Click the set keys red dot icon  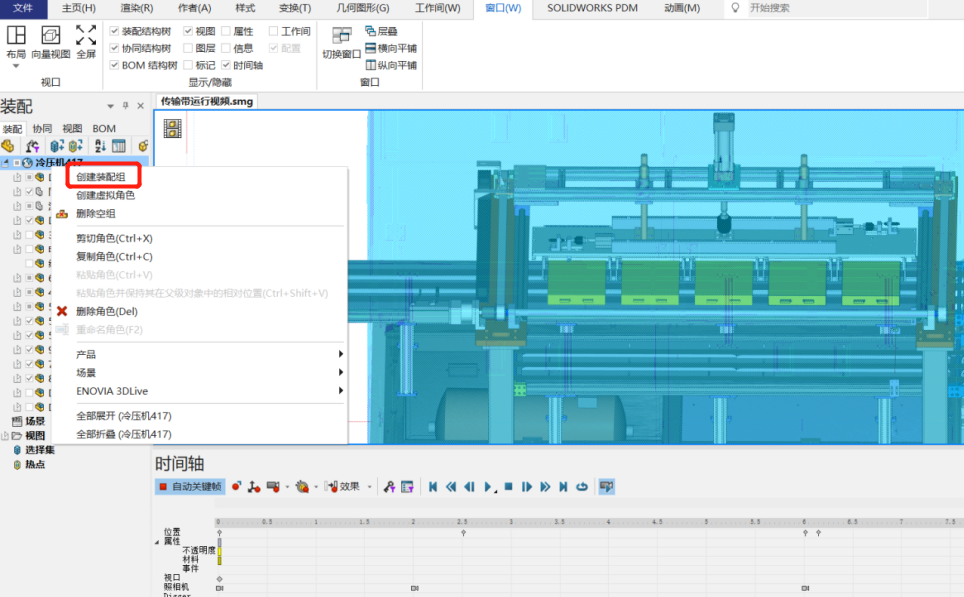point(237,486)
